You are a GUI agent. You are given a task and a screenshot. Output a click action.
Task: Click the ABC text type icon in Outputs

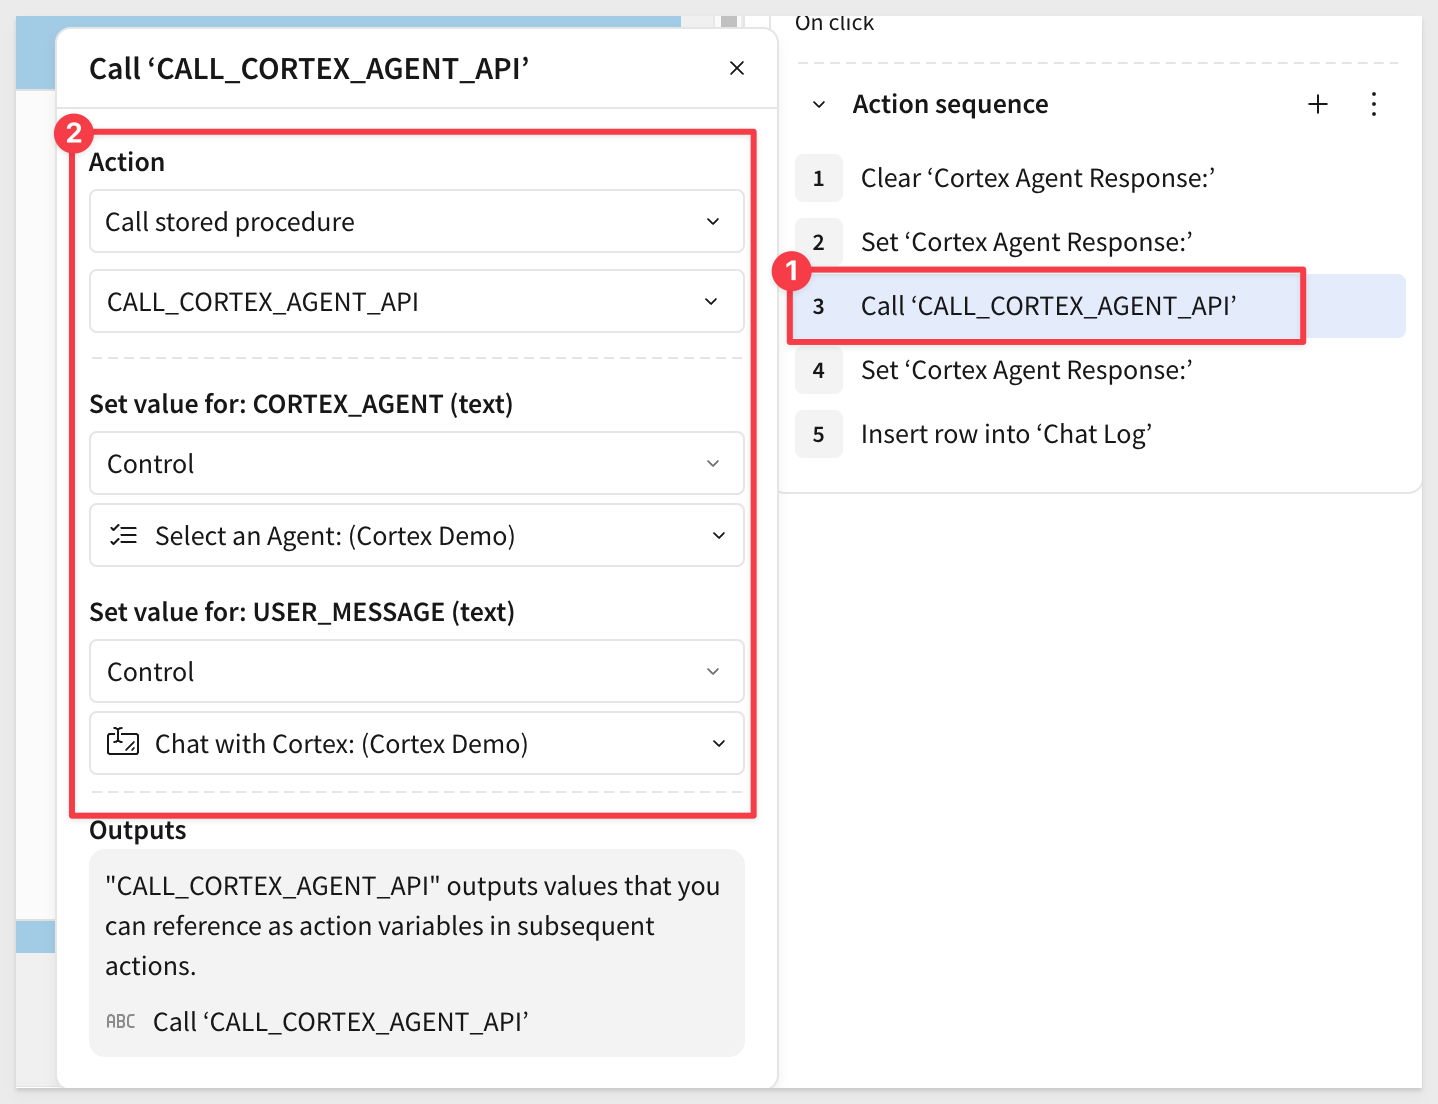coord(121,1021)
